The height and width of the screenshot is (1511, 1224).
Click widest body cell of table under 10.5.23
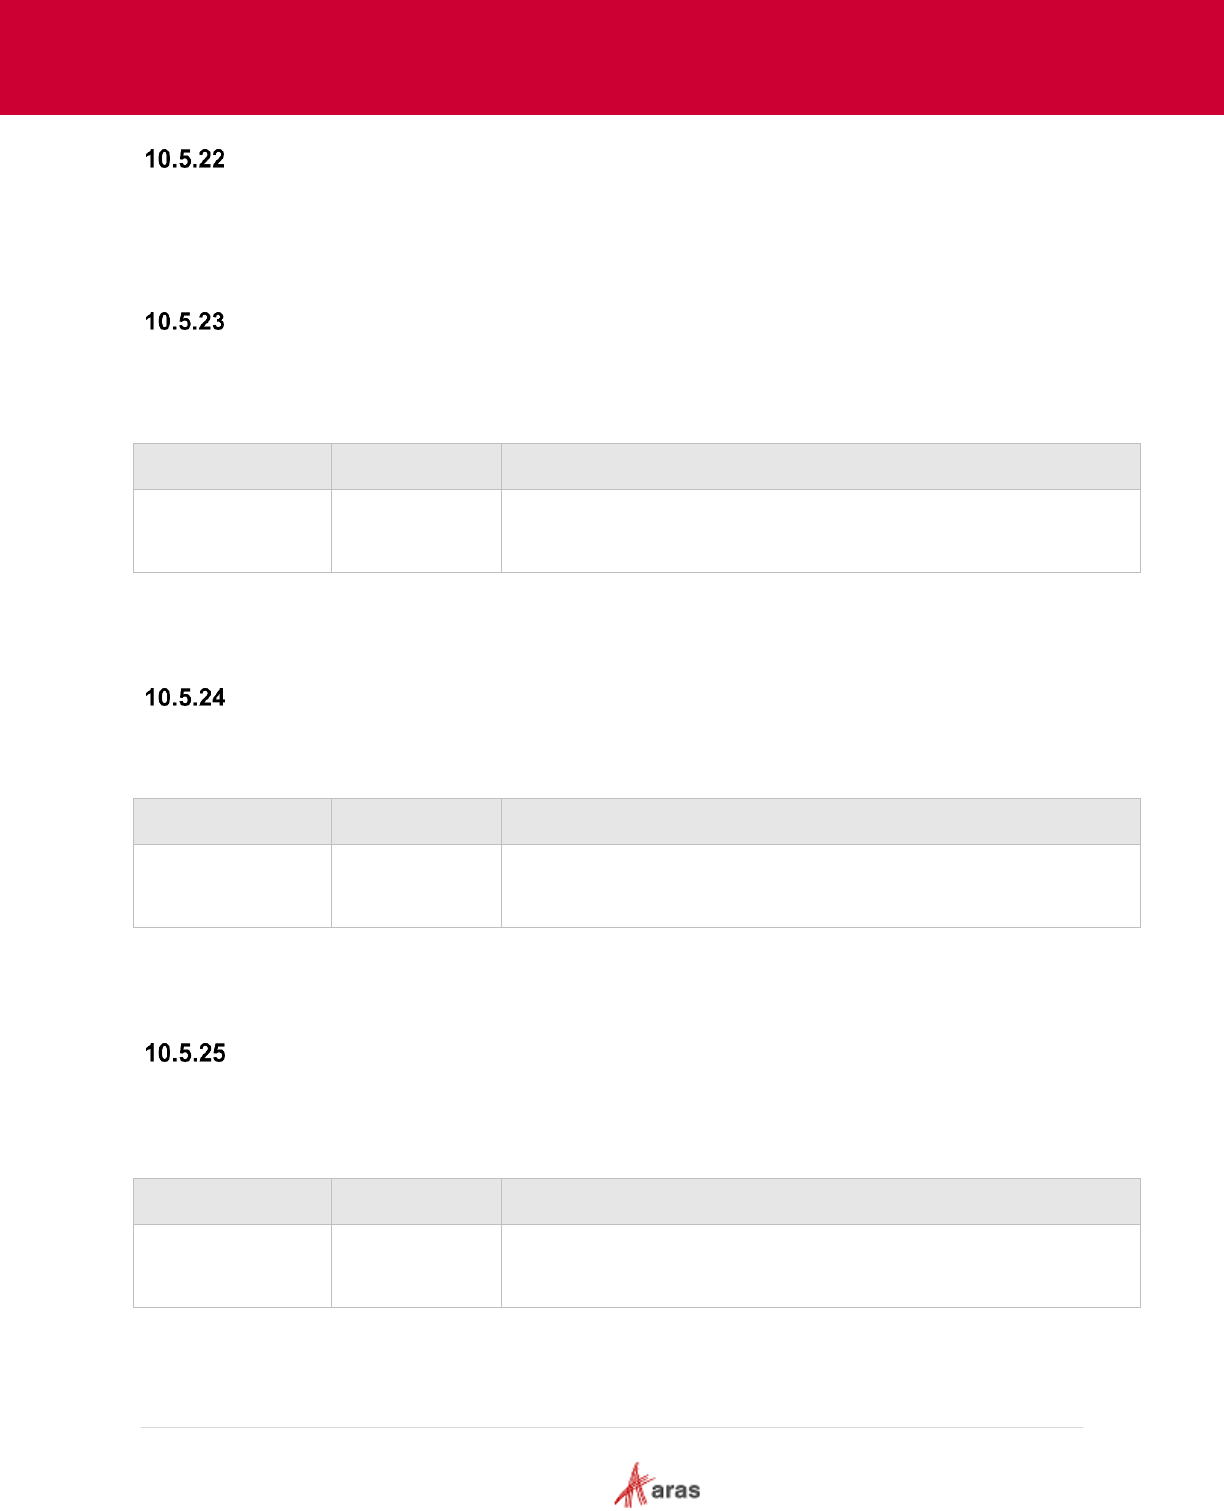click(821, 531)
